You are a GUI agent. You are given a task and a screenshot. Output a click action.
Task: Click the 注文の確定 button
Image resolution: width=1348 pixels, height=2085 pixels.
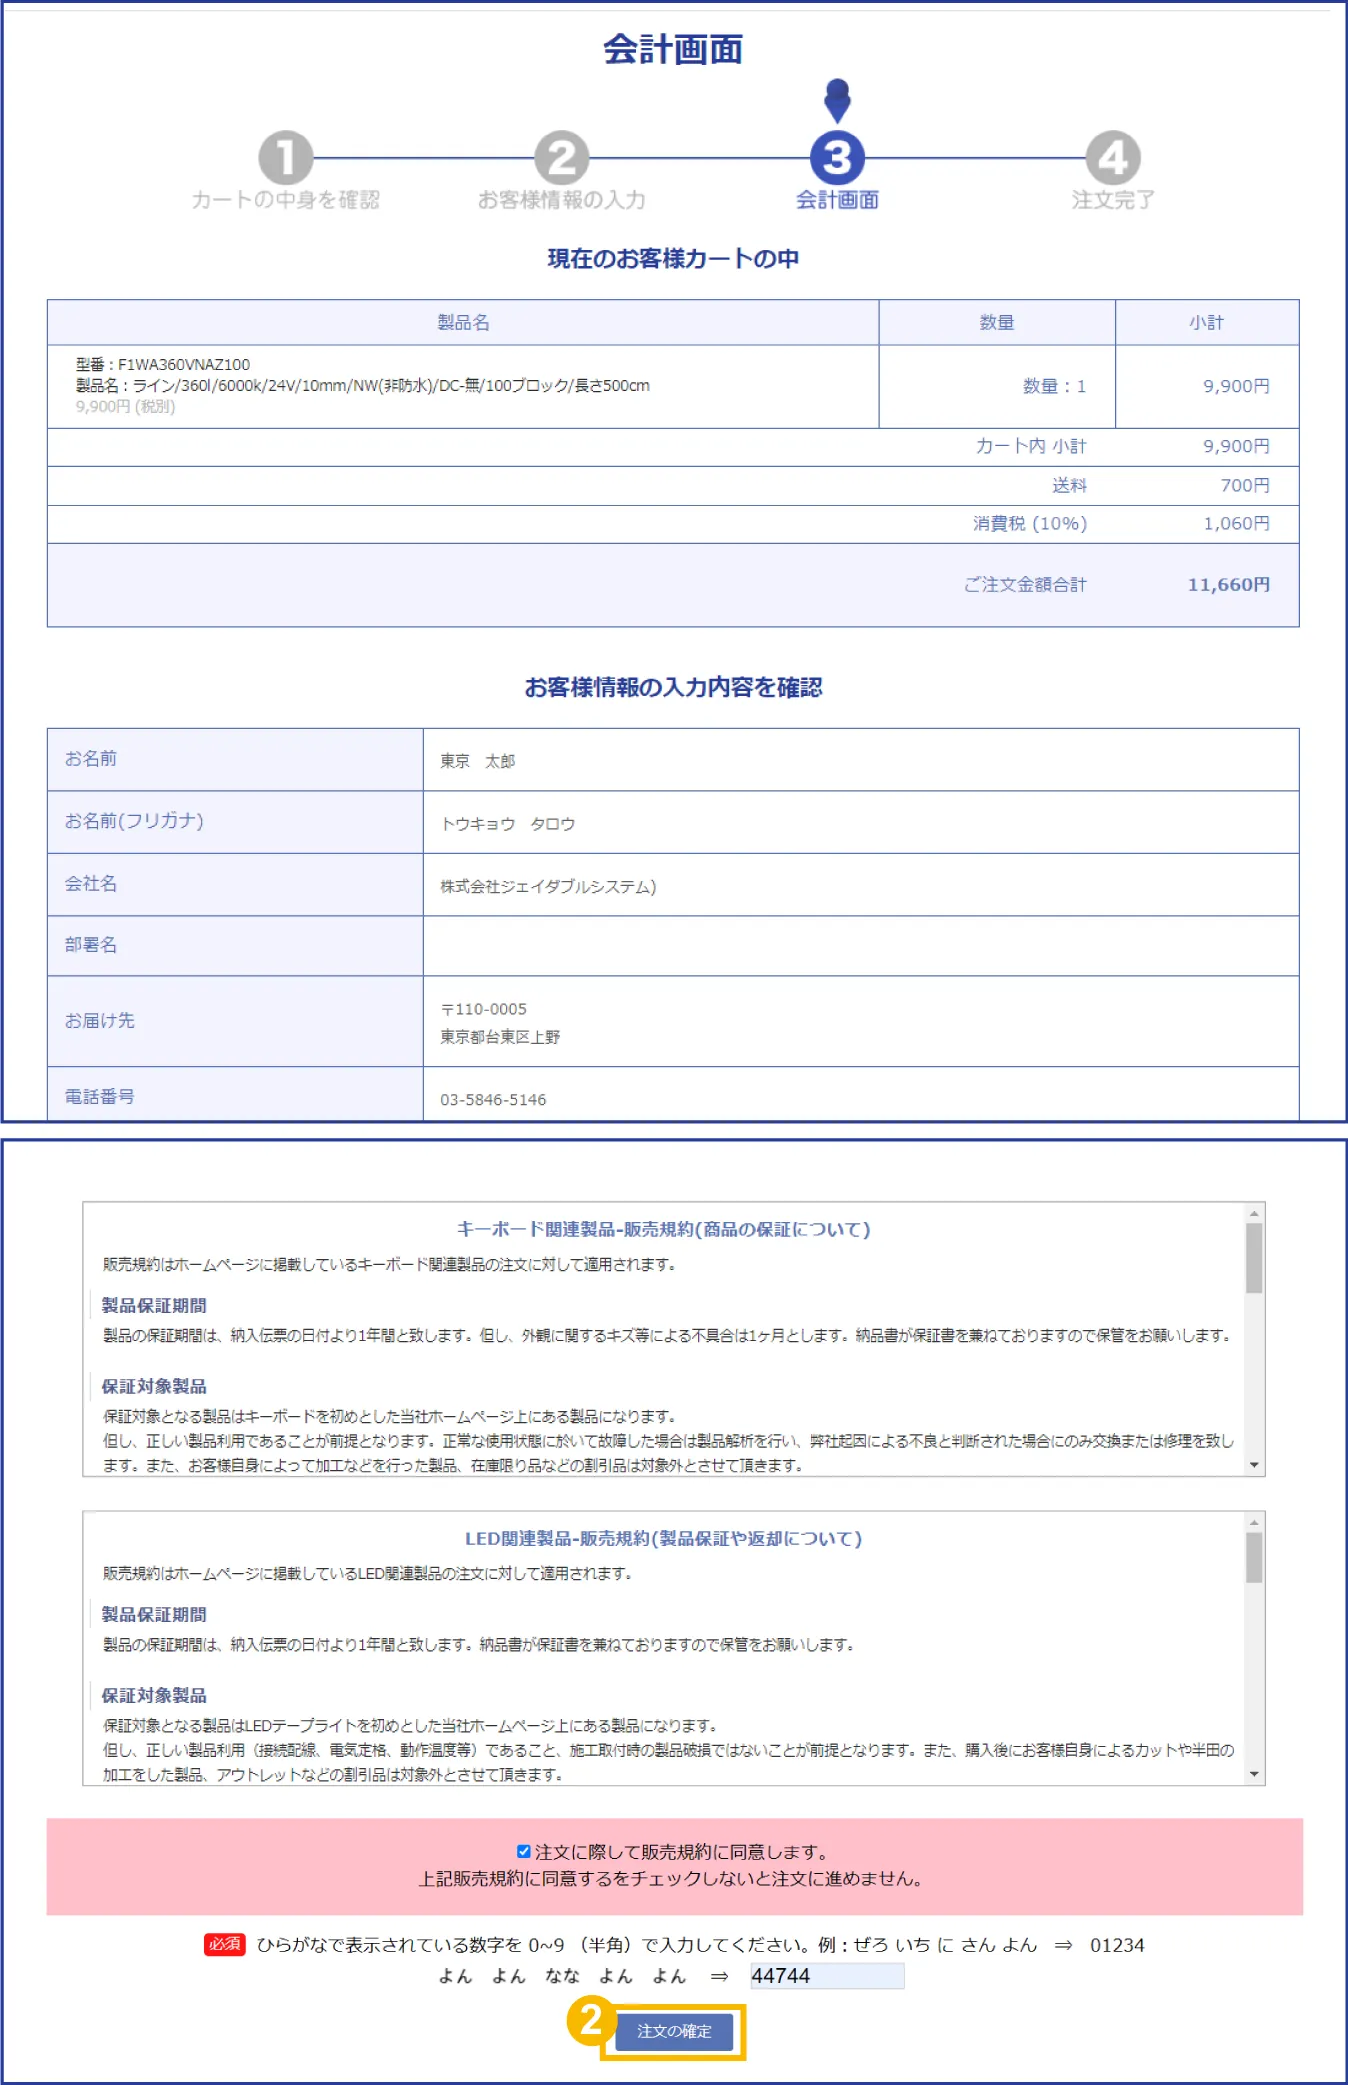click(674, 2031)
